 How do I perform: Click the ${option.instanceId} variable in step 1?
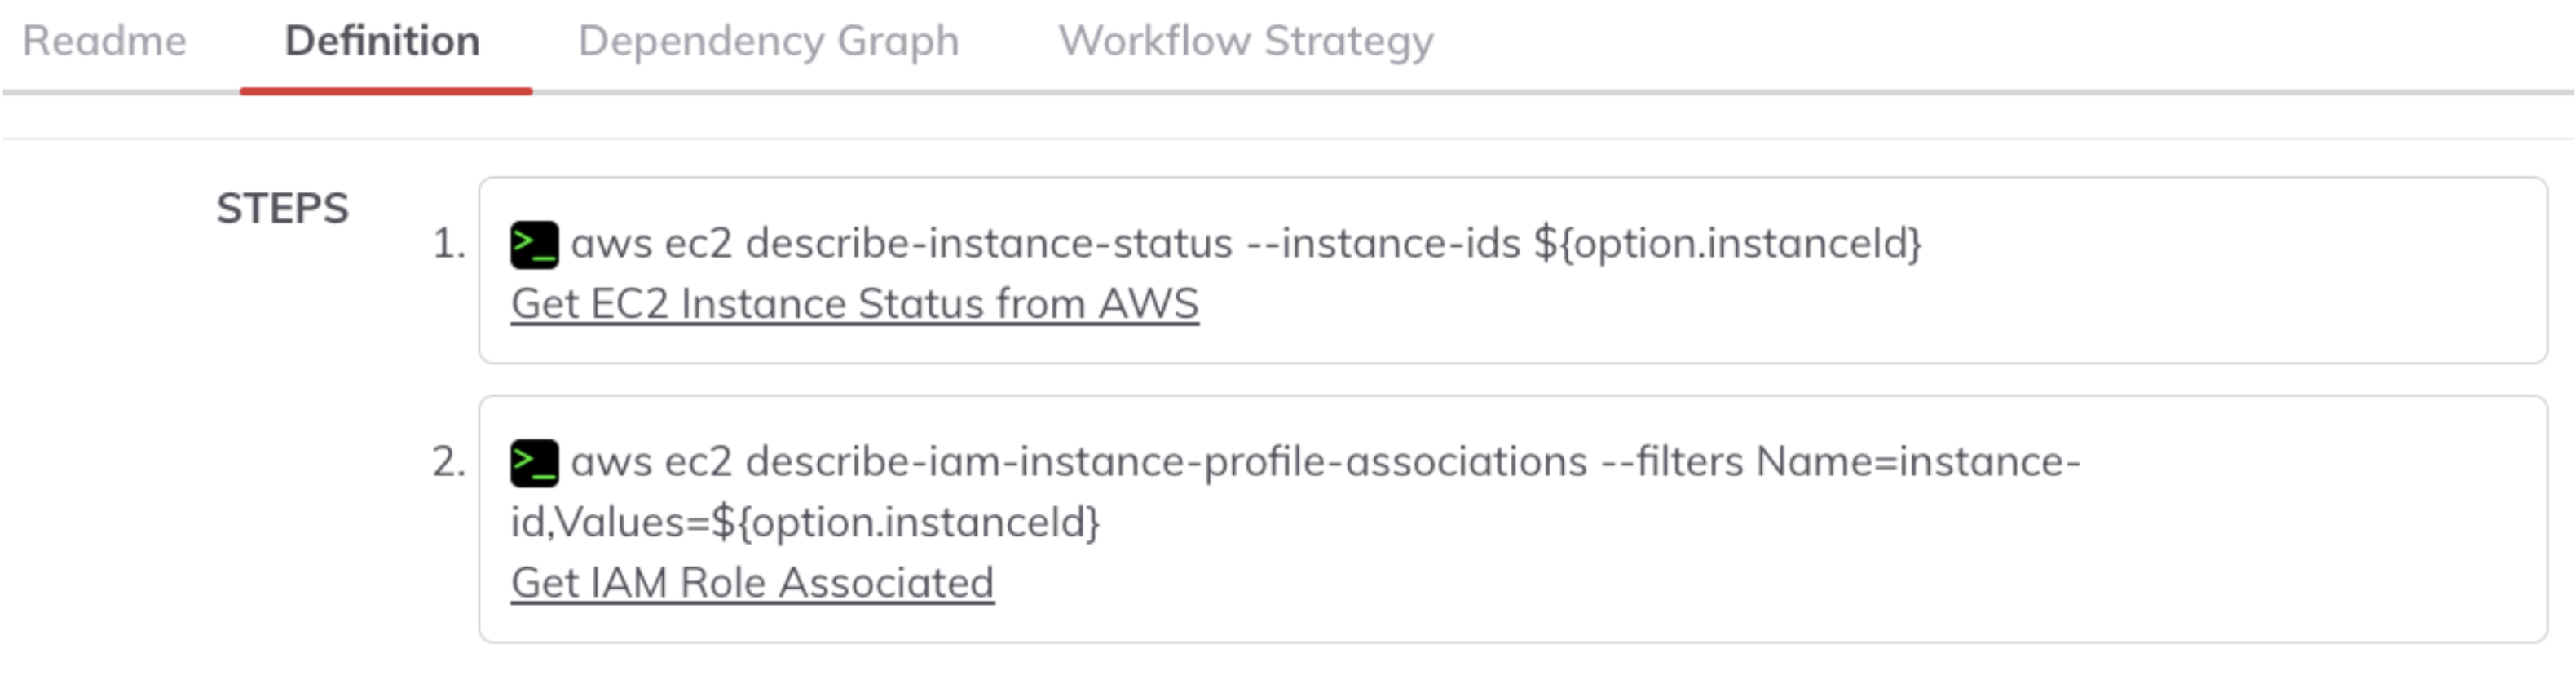point(1728,244)
